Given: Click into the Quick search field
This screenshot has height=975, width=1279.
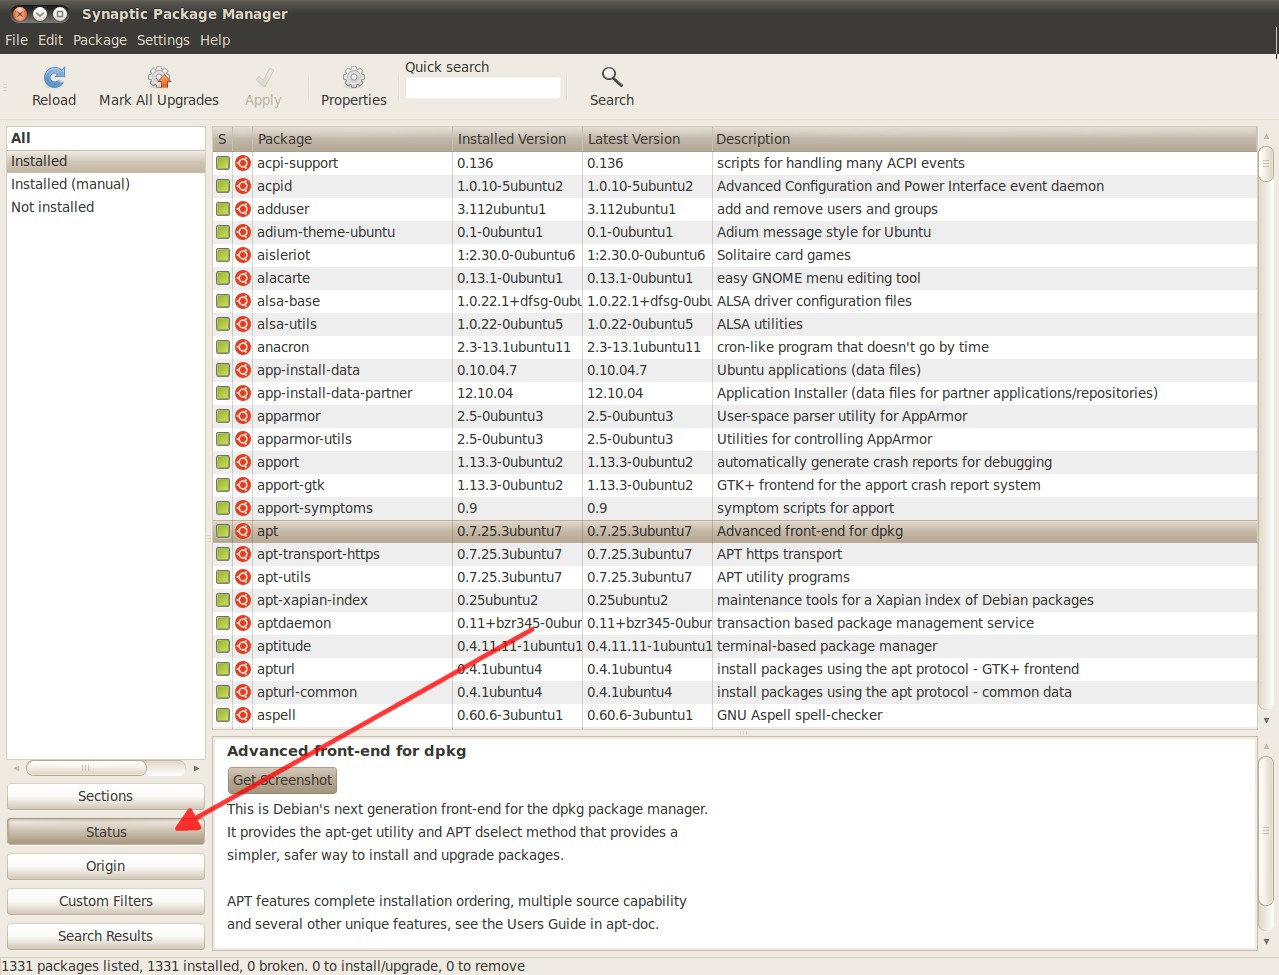Looking at the screenshot, I should tap(483, 88).
